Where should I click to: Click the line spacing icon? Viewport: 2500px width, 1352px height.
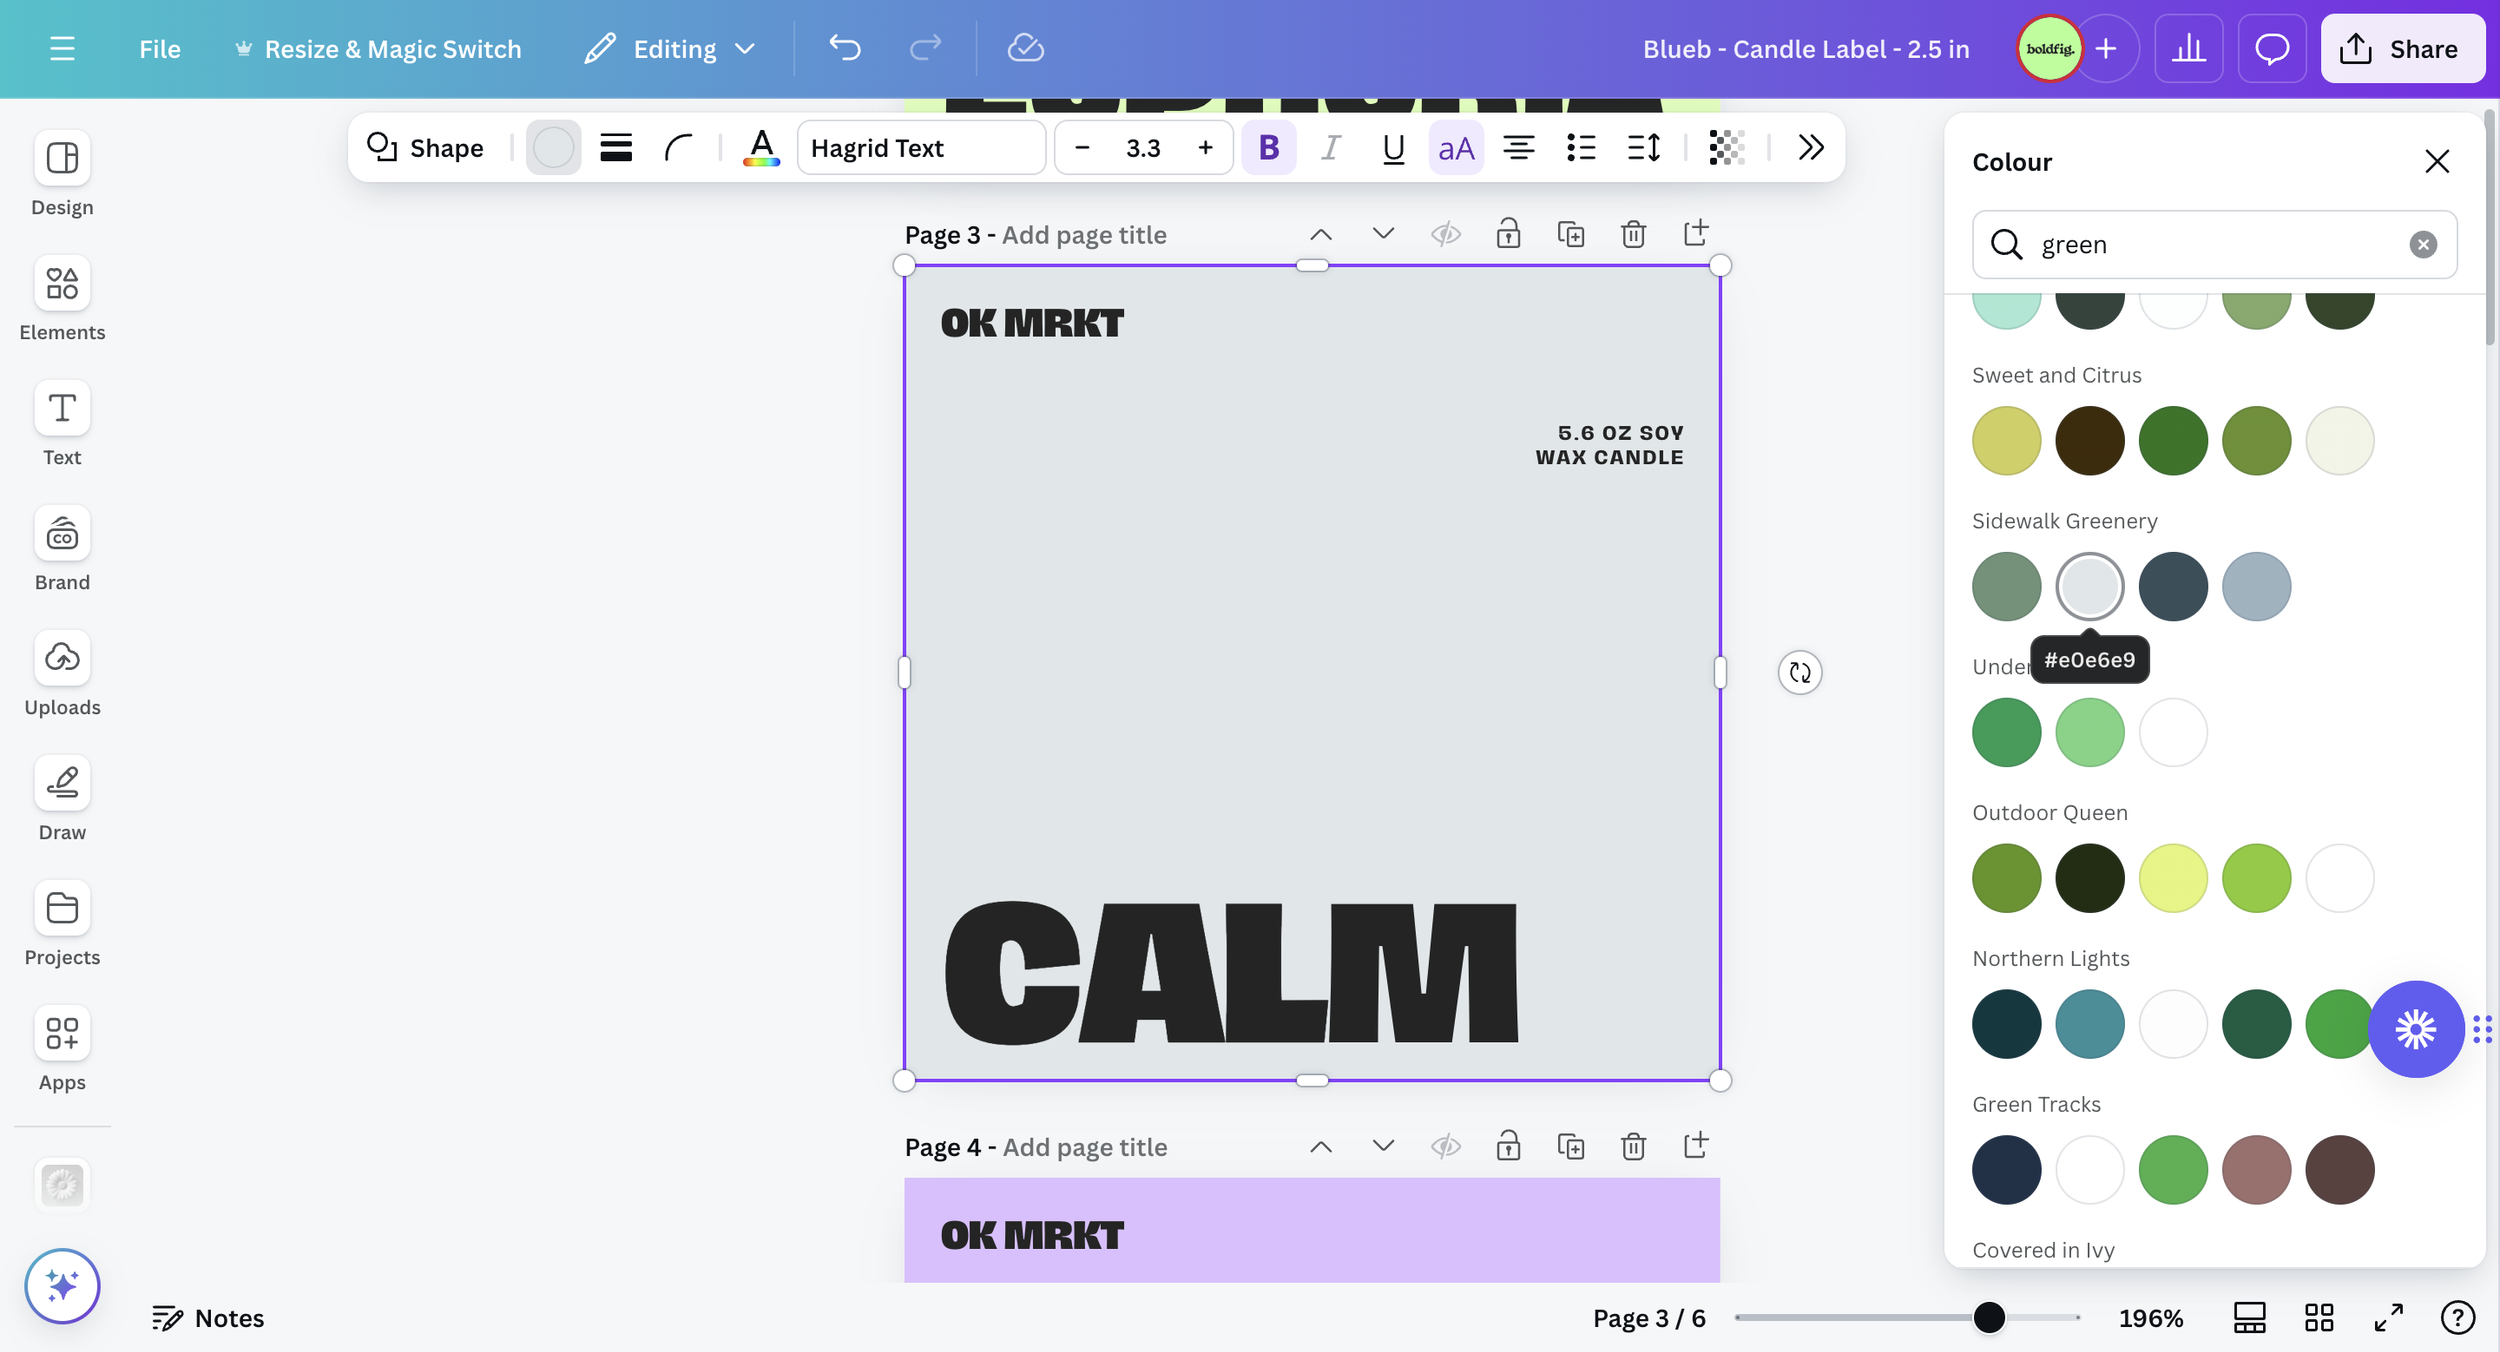click(1643, 148)
